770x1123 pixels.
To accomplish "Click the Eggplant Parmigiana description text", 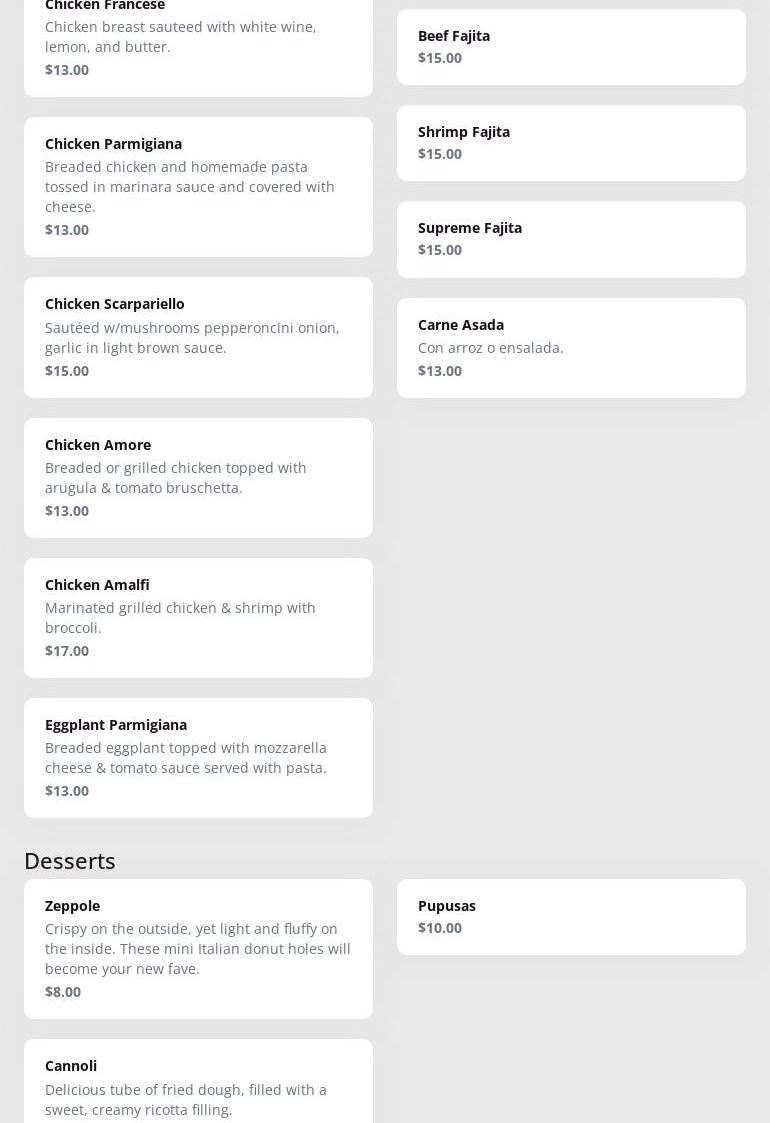I will coord(186,758).
